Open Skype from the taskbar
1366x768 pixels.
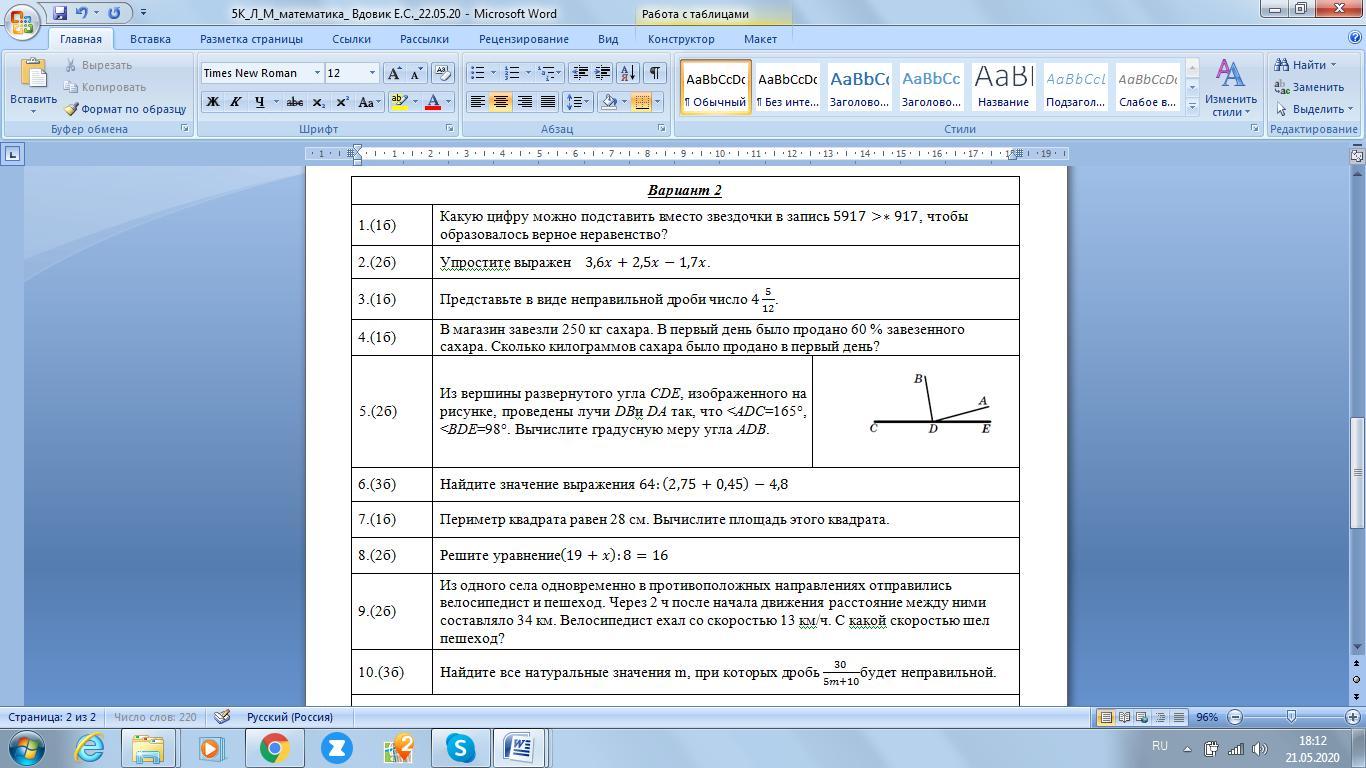click(460, 748)
